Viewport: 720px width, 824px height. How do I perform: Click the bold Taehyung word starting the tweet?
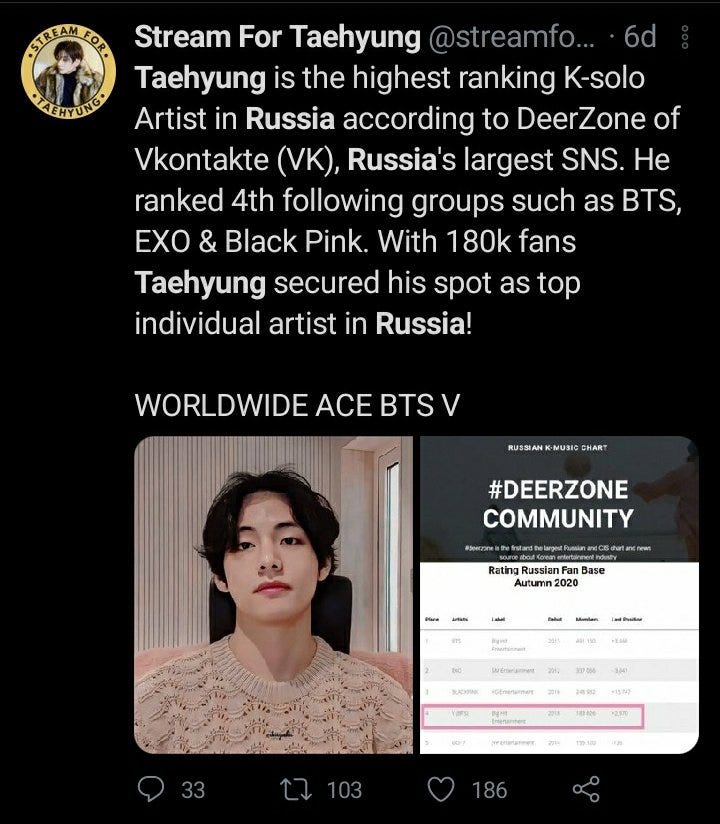tap(200, 78)
